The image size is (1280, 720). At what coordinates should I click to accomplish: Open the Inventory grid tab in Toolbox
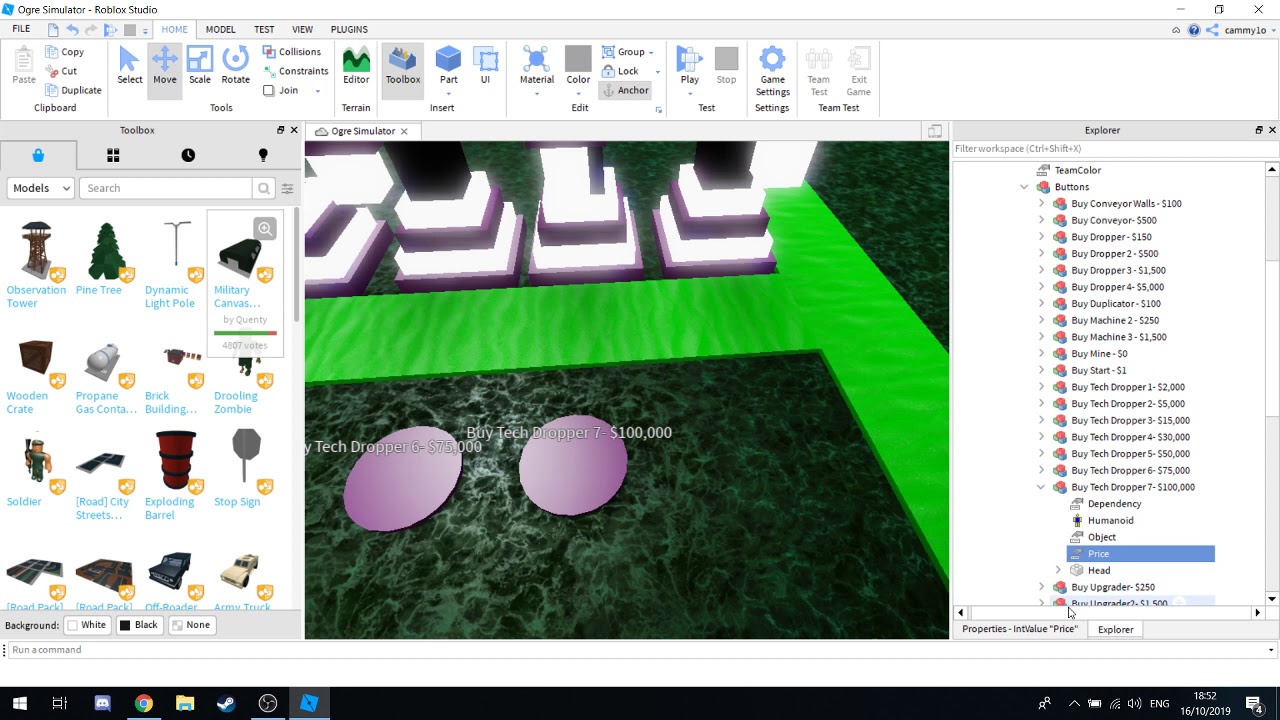pyautogui.click(x=113, y=155)
